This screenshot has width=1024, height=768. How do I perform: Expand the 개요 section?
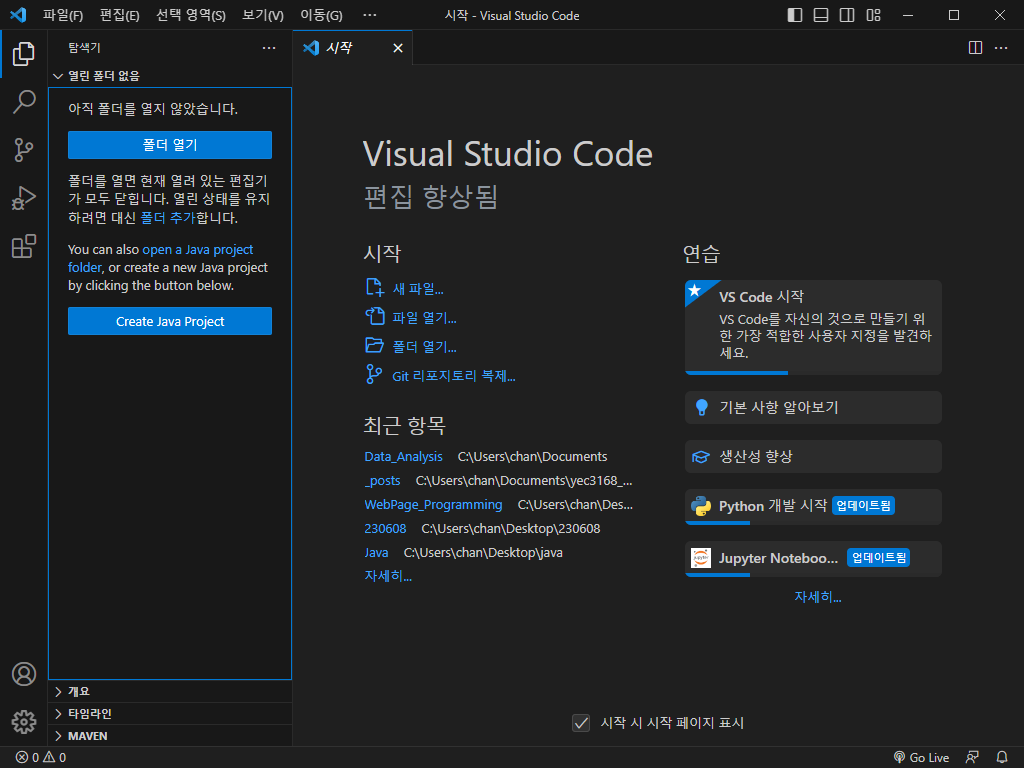[x=170, y=692]
